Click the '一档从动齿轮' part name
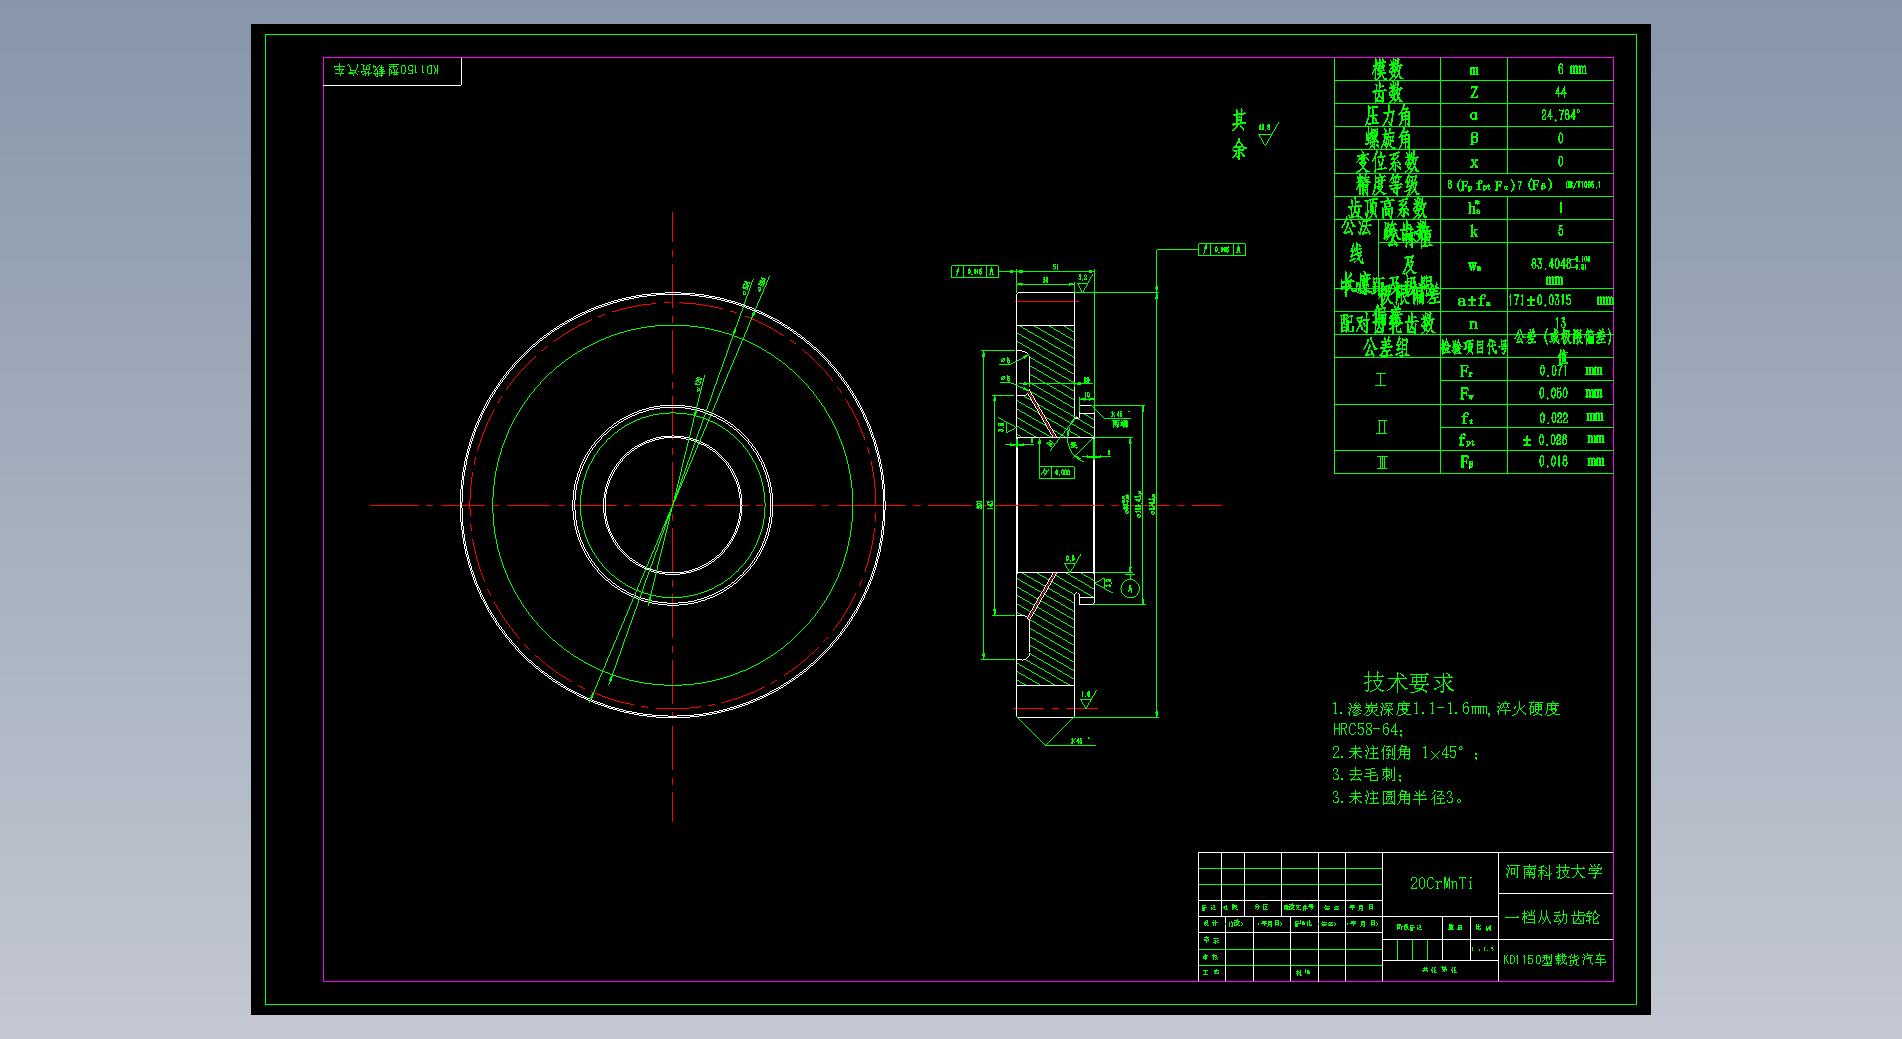The height and width of the screenshot is (1039, 1902). 1553,917
